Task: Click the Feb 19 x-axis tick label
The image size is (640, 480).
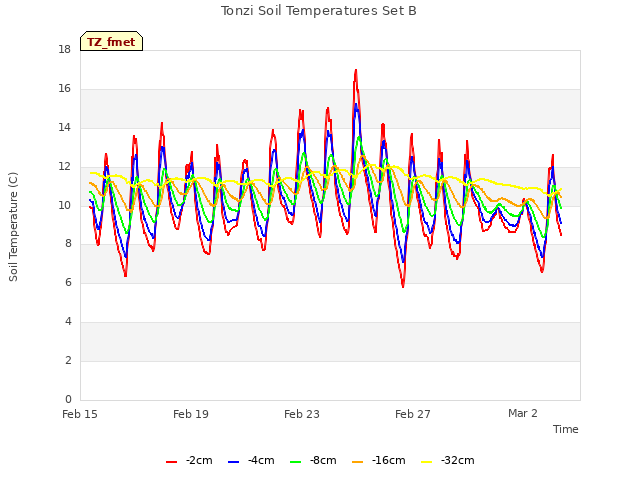Action: point(191,414)
